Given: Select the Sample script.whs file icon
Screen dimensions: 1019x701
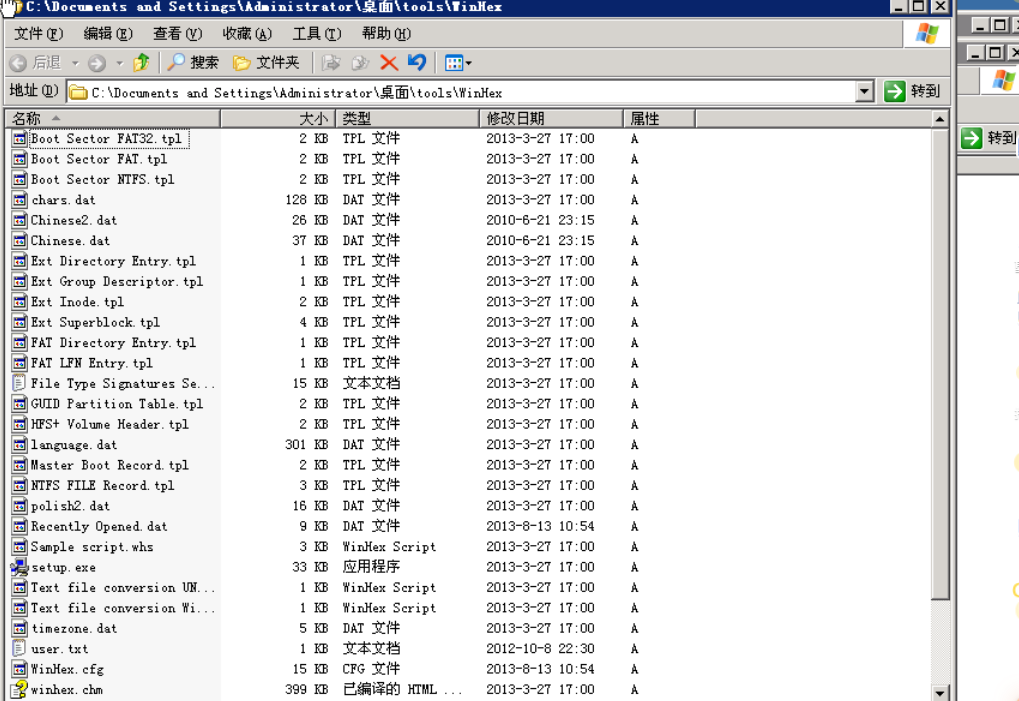Looking at the screenshot, I should pos(20,546).
